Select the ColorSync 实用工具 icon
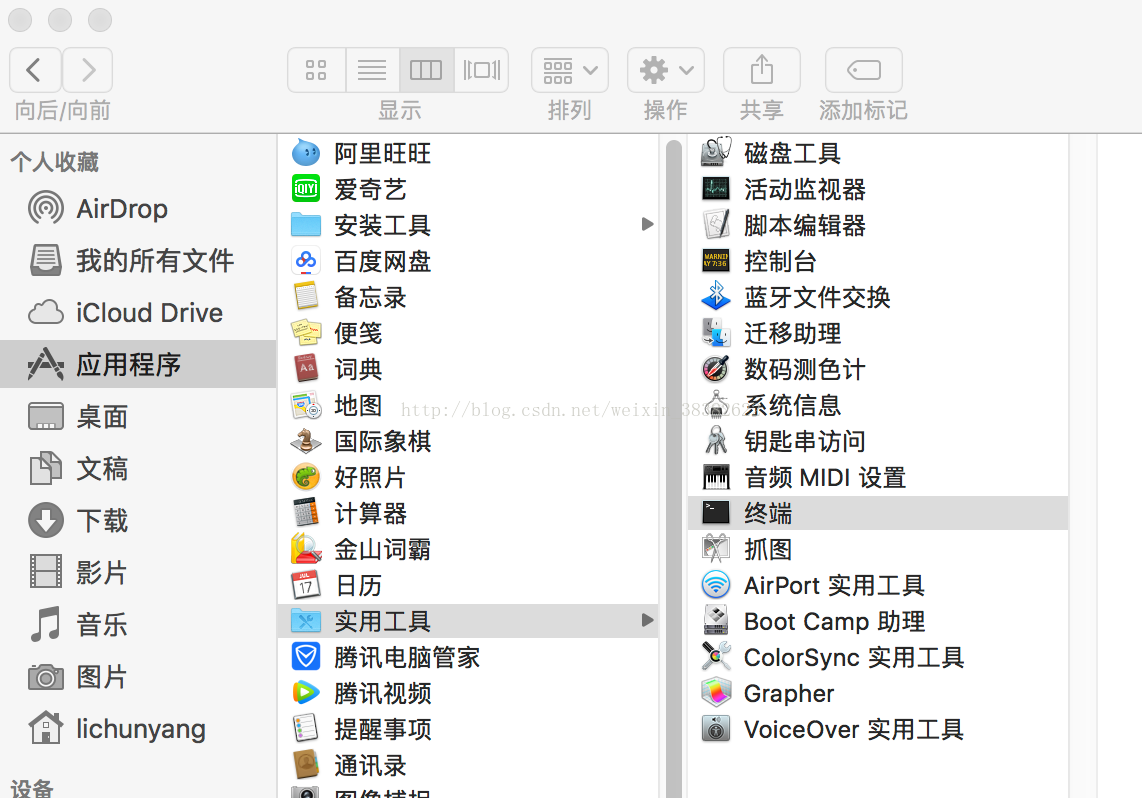The width and height of the screenshot is (1142, 798). [716, 657]
